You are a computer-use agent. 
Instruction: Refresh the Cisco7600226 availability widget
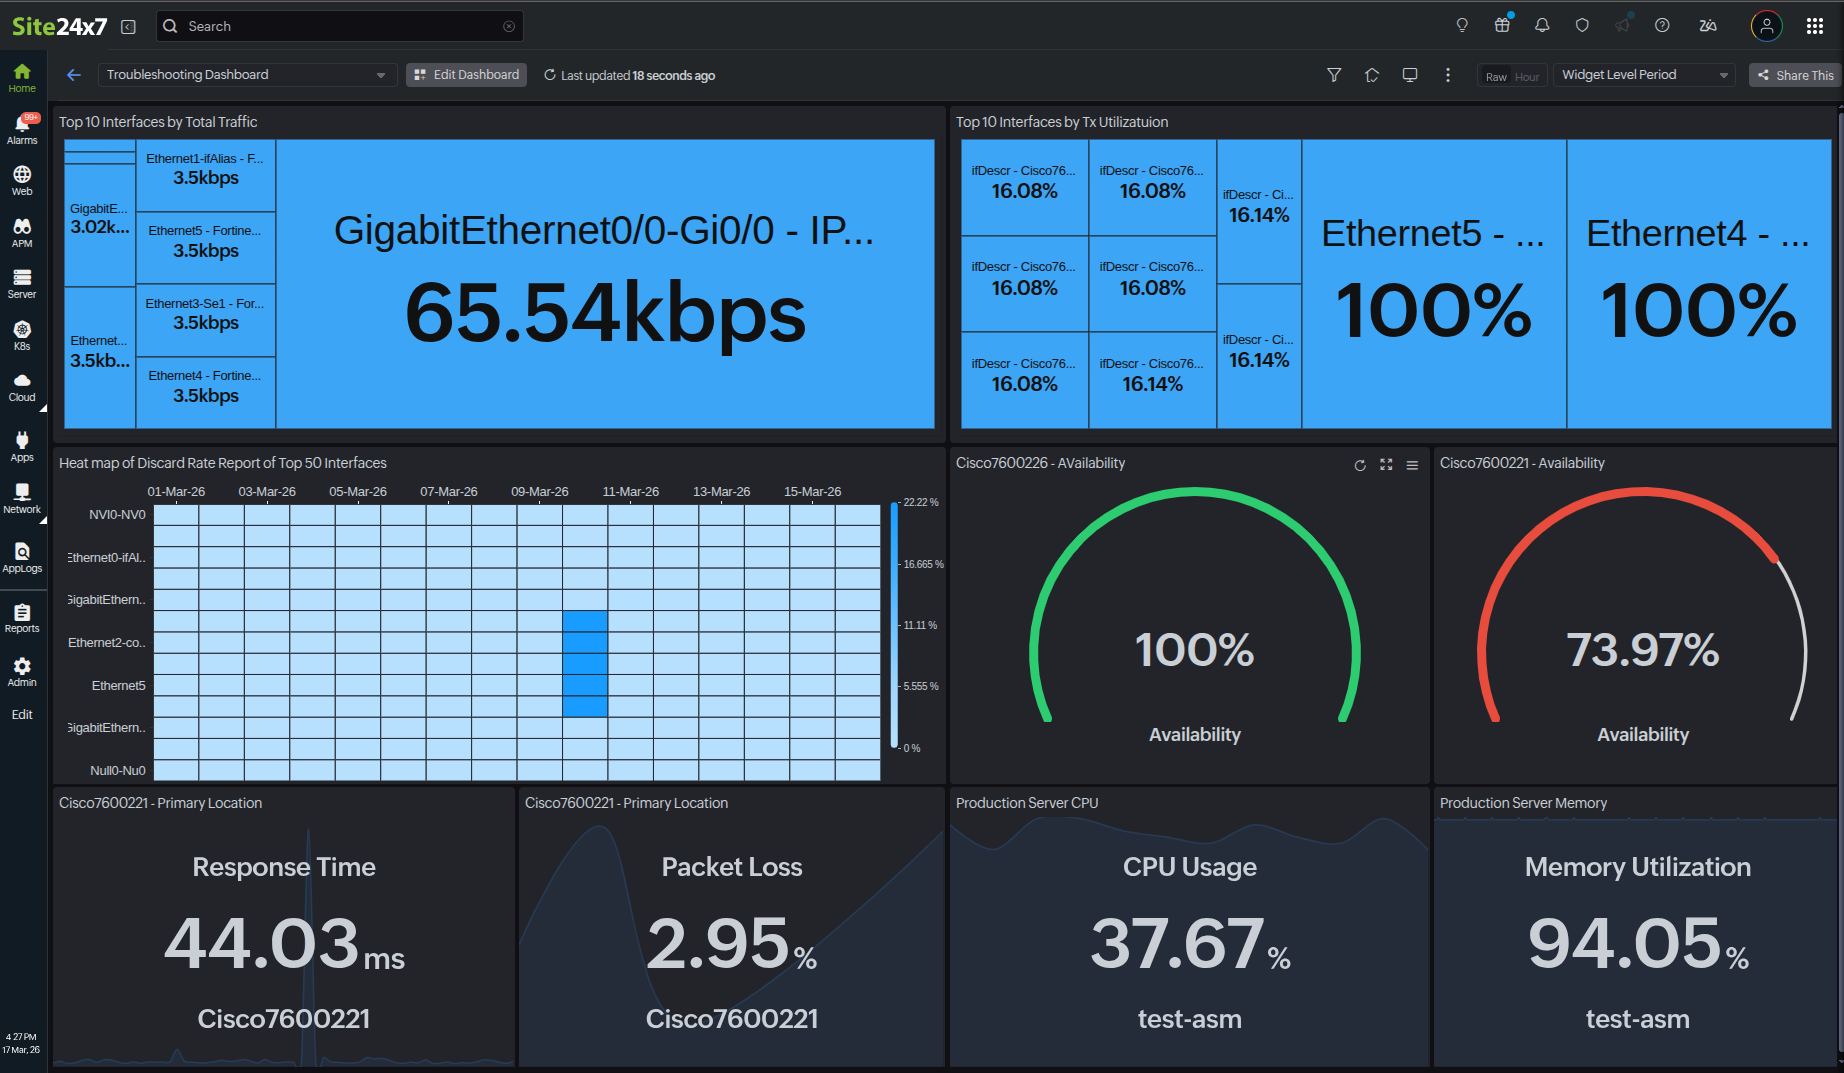pyautogui.click(x=1360, y=465)
